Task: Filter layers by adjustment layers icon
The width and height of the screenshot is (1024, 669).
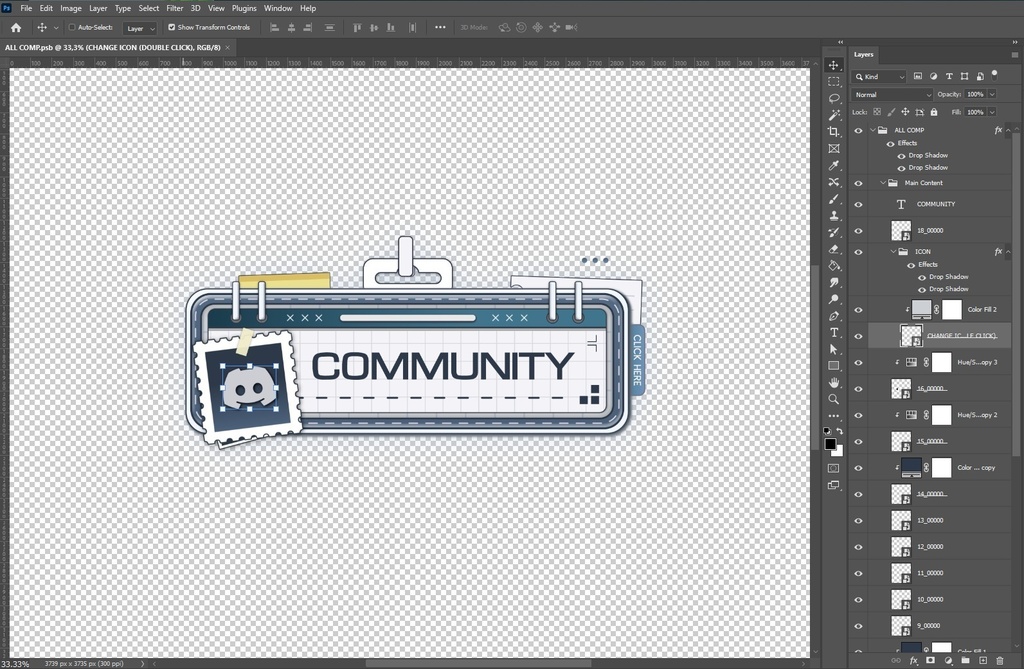Action: click(x=933, y=76)
